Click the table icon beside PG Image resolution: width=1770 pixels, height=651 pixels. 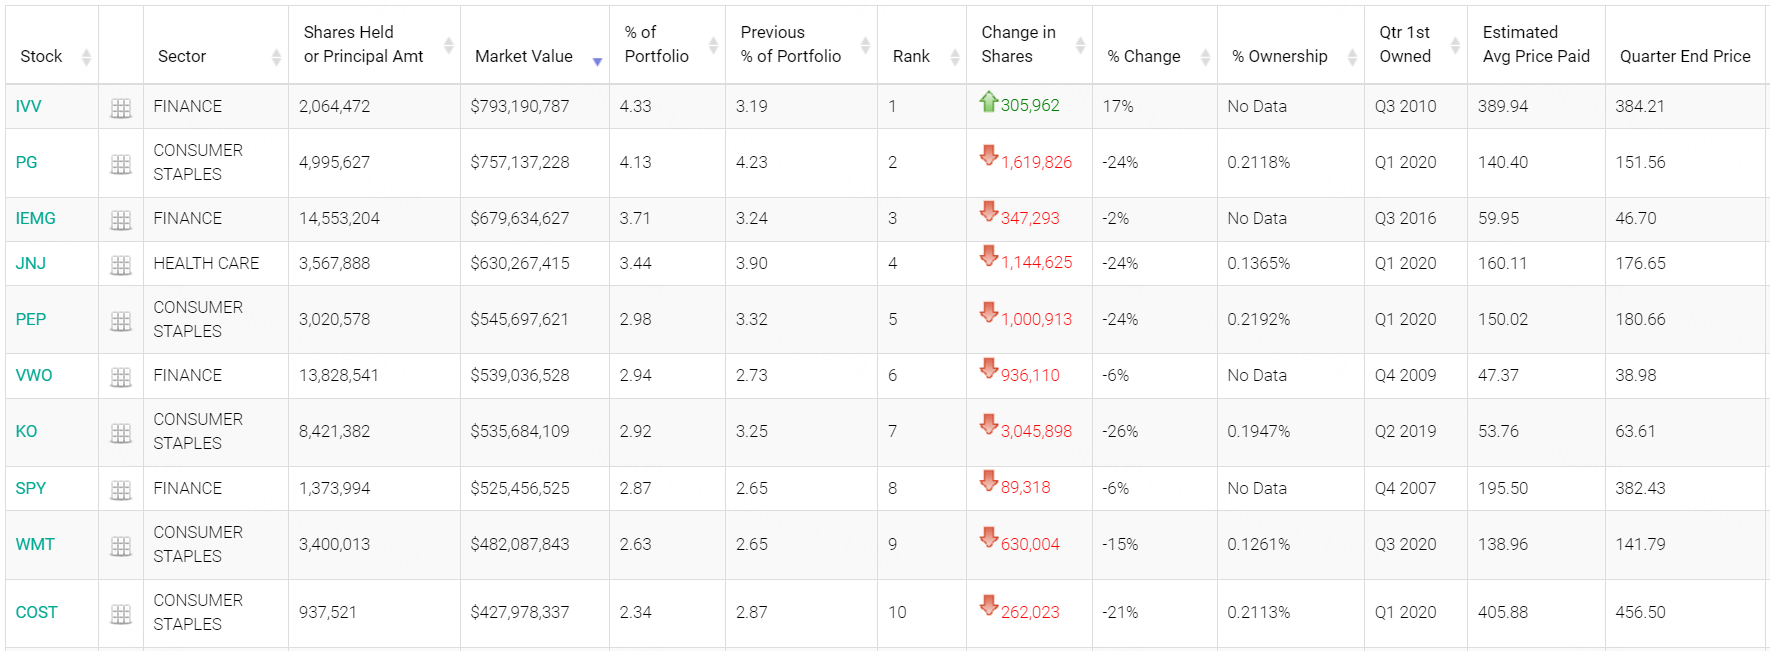tap(121, 164)
